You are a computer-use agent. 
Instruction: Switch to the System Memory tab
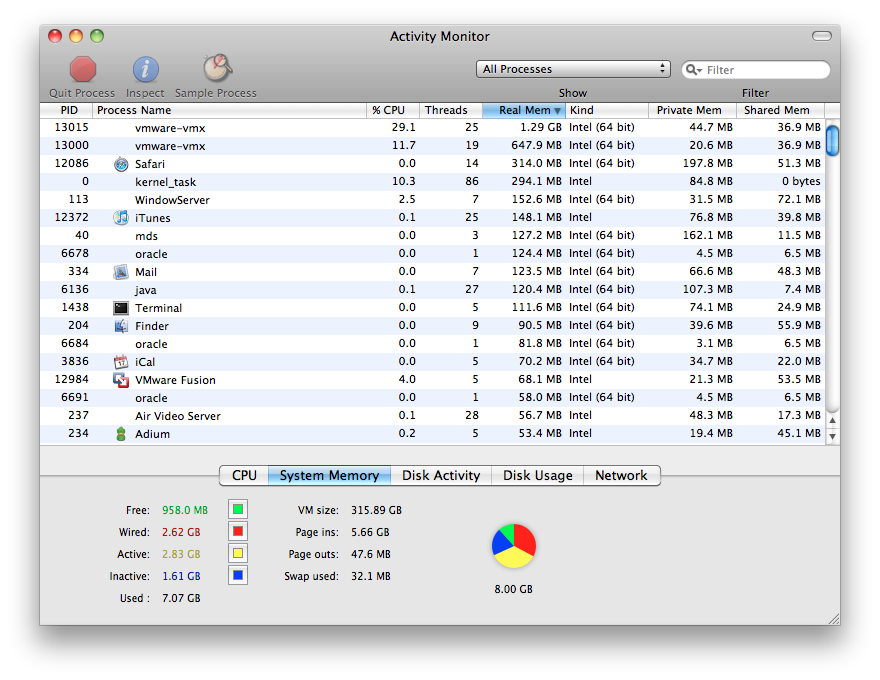click(x=329, y=475)
